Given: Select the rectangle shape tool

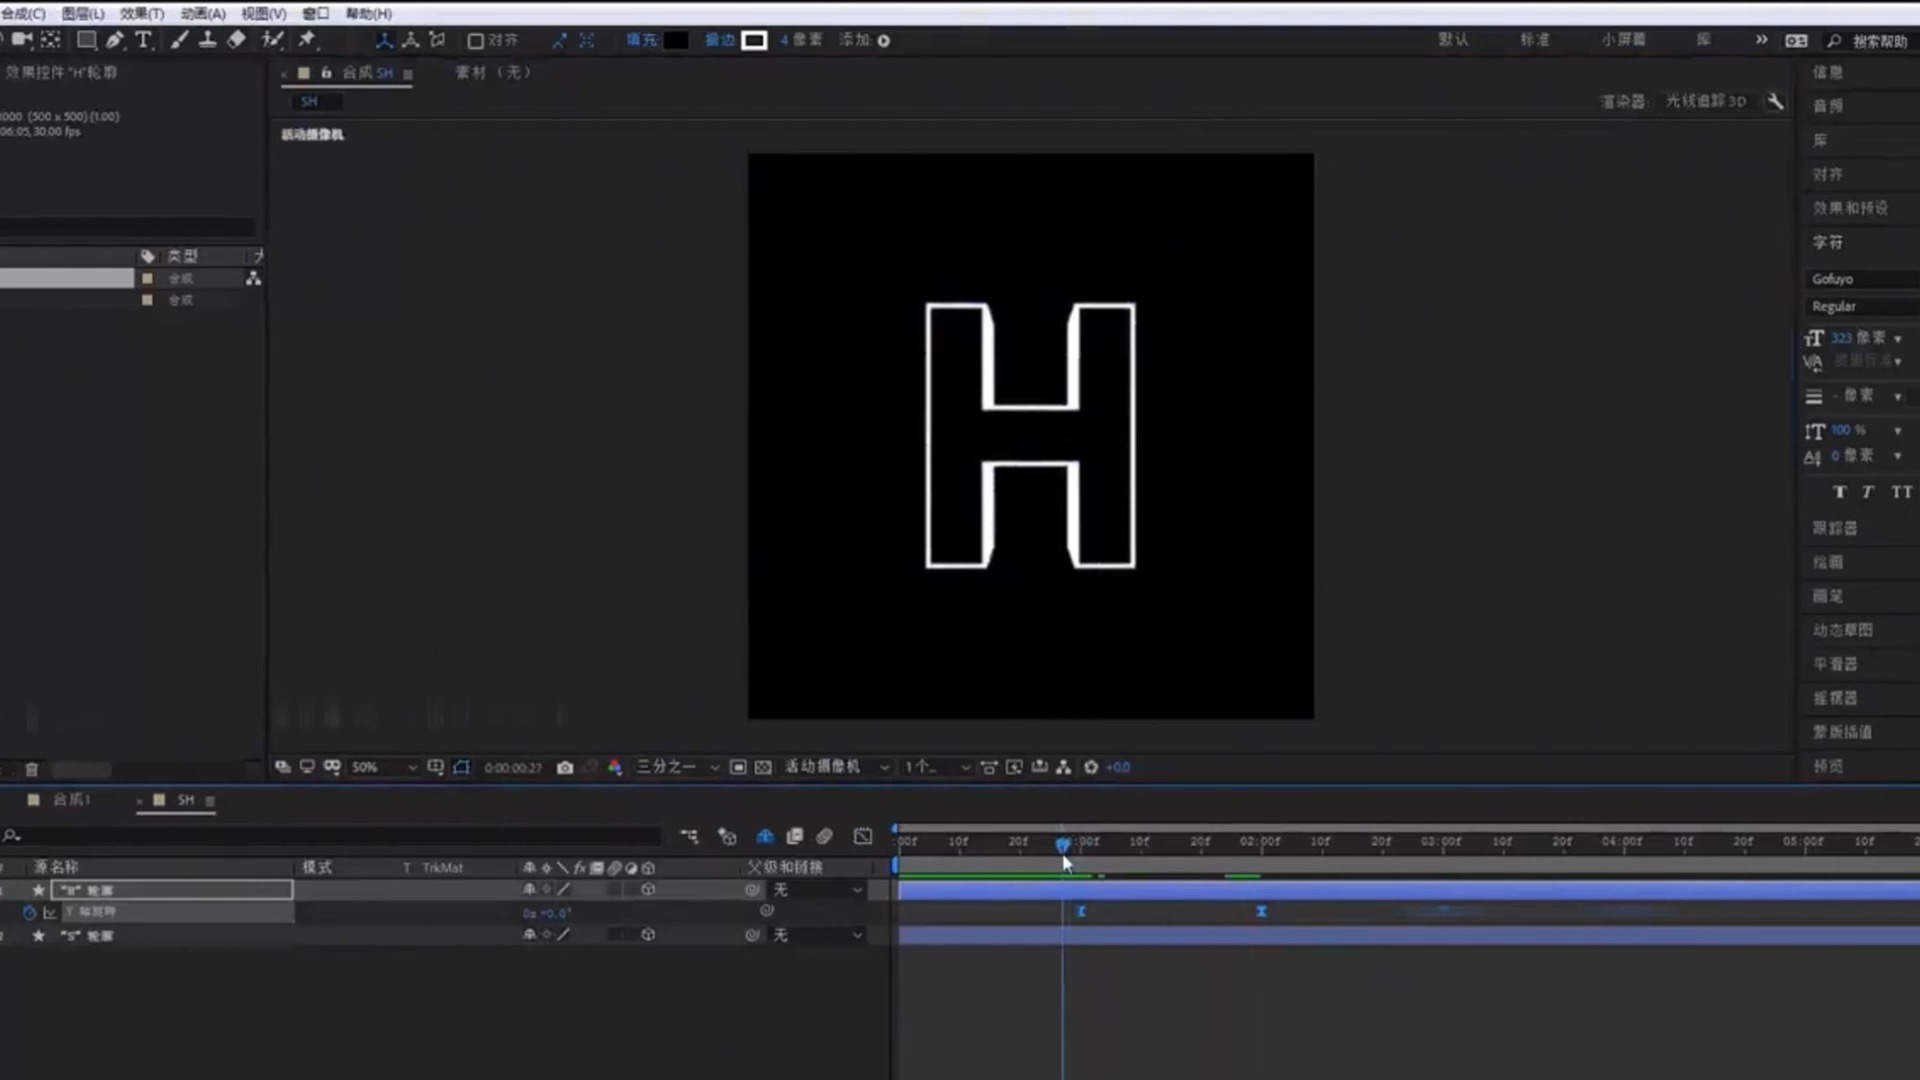Looking at the screenshot, I should coord(87,40).
